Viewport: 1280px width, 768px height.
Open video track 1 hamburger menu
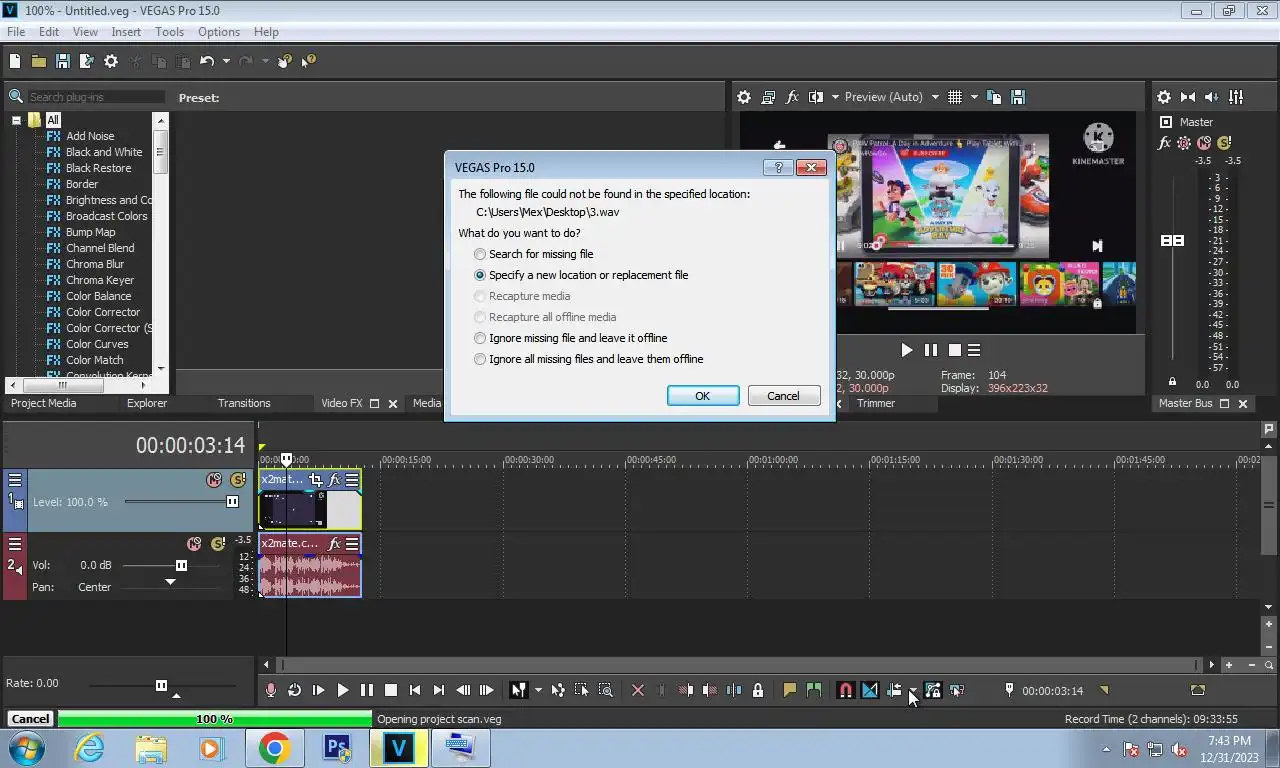coord(15,480)
